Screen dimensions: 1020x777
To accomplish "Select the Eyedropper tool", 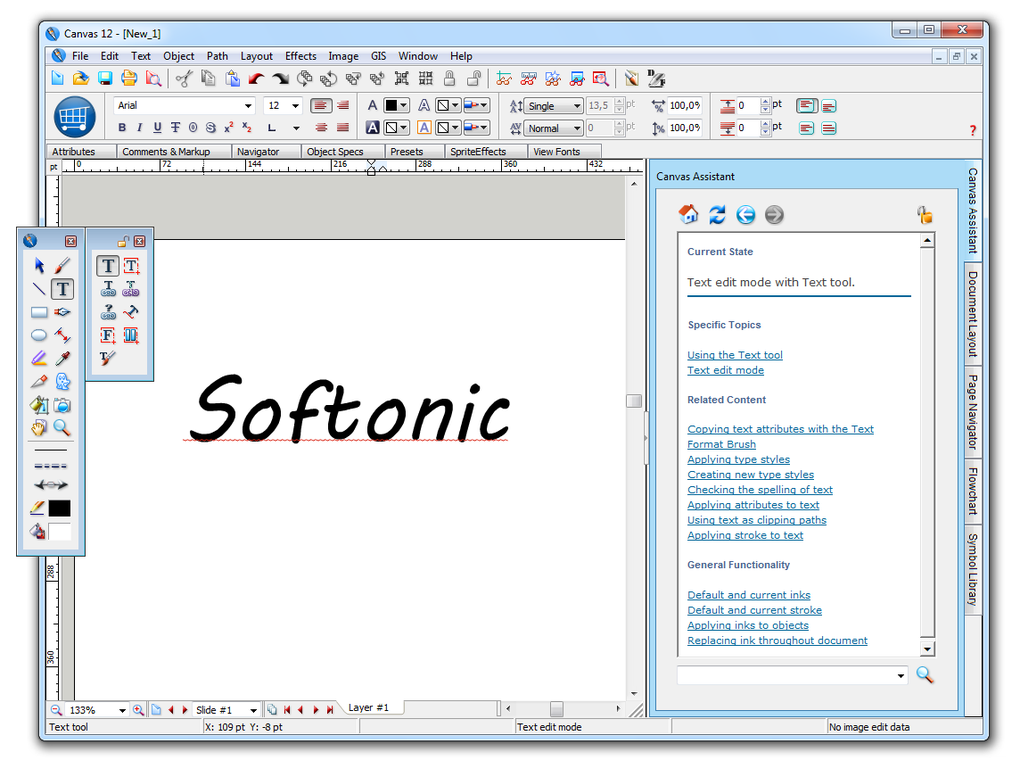I will (x=62, y=359).
